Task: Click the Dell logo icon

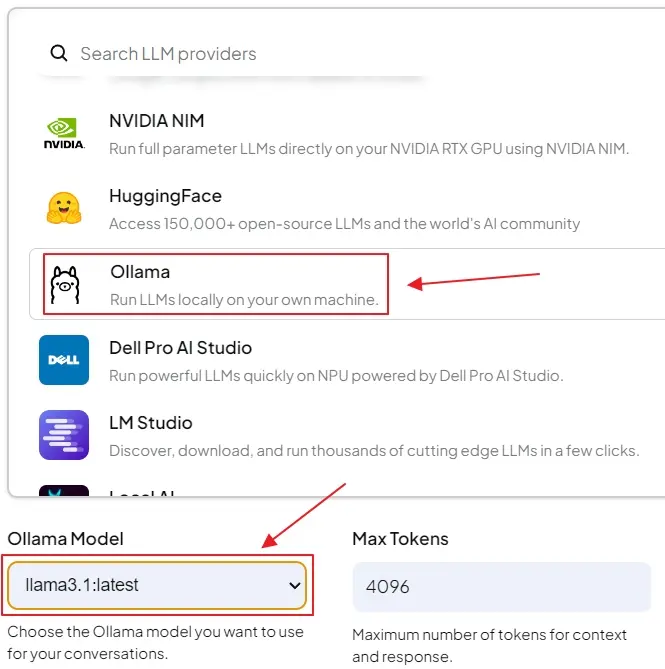Action: pyautogui.click(x=64, y=360)
